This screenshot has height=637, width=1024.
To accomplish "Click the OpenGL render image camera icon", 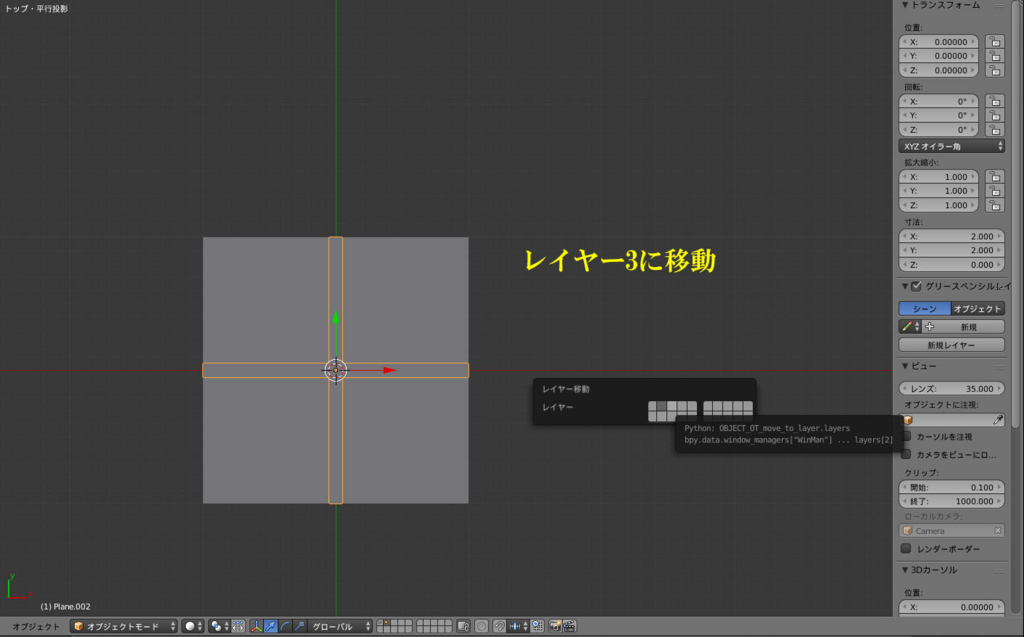I will coord(554,626).
